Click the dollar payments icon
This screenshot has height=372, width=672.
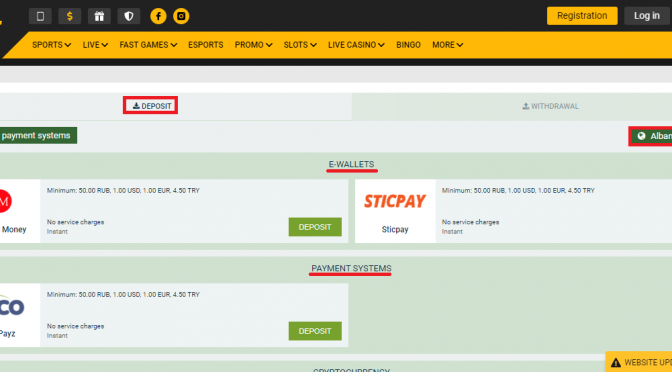[69, 16]
